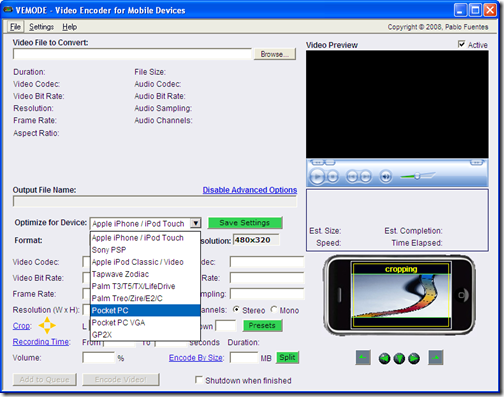
Task: Click the gray square right-arrow button
Action: [436, 358]
